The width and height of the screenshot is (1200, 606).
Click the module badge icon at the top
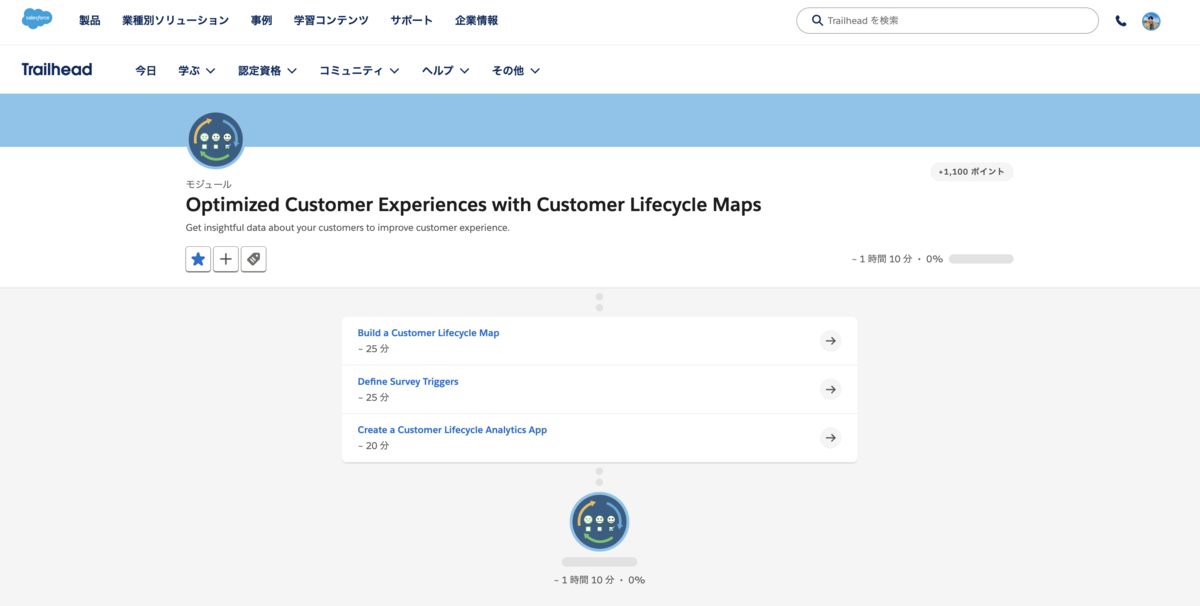click(214, 139)
